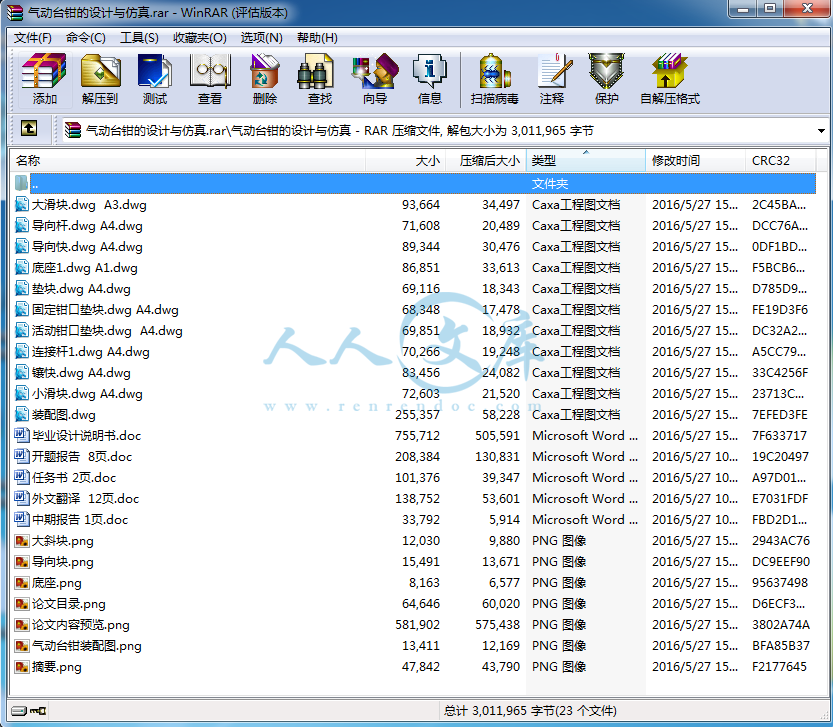
Task: Select file 开题报告 8页.doc
Action: pos(81,457)
